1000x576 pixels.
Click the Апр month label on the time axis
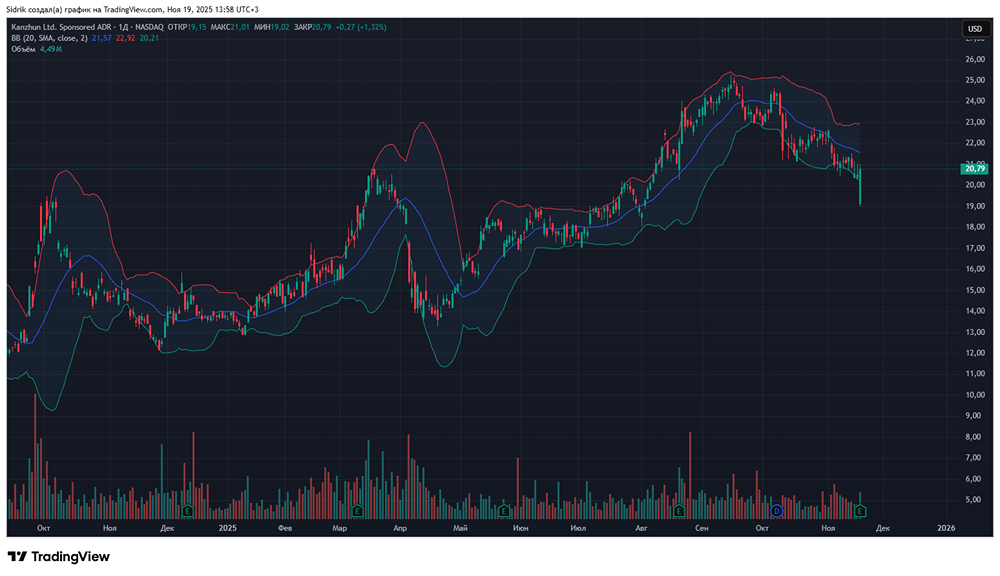pyautogui.click(x=400, y=527)
